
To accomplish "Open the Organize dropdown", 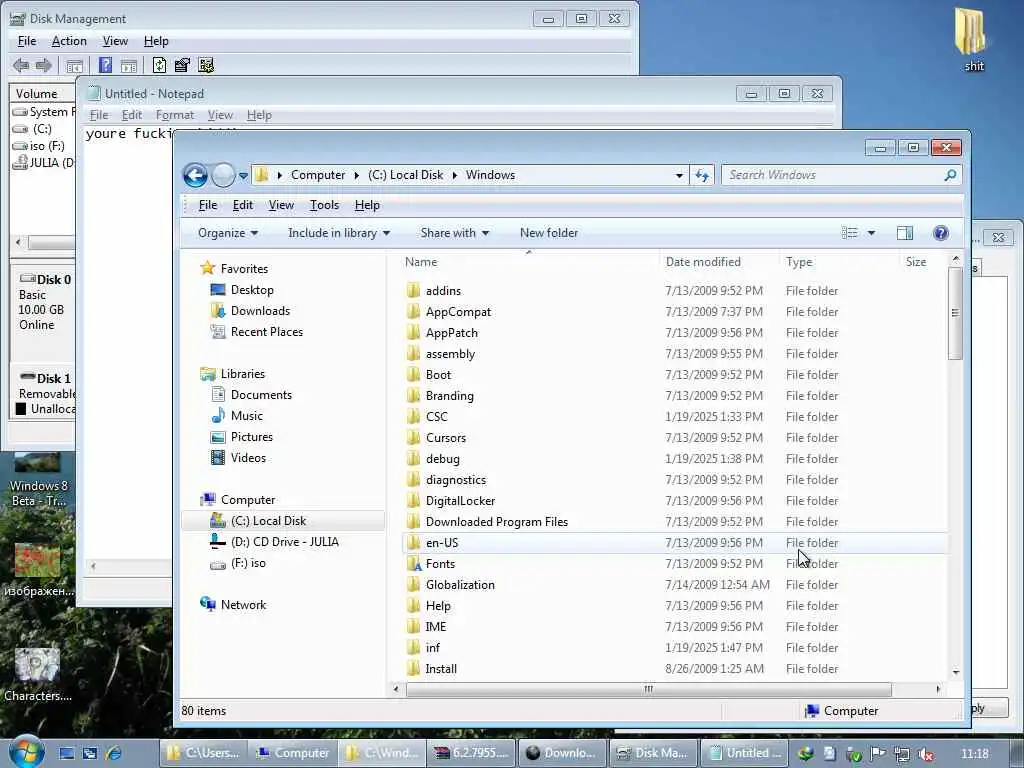I will [x=228, y=233].
